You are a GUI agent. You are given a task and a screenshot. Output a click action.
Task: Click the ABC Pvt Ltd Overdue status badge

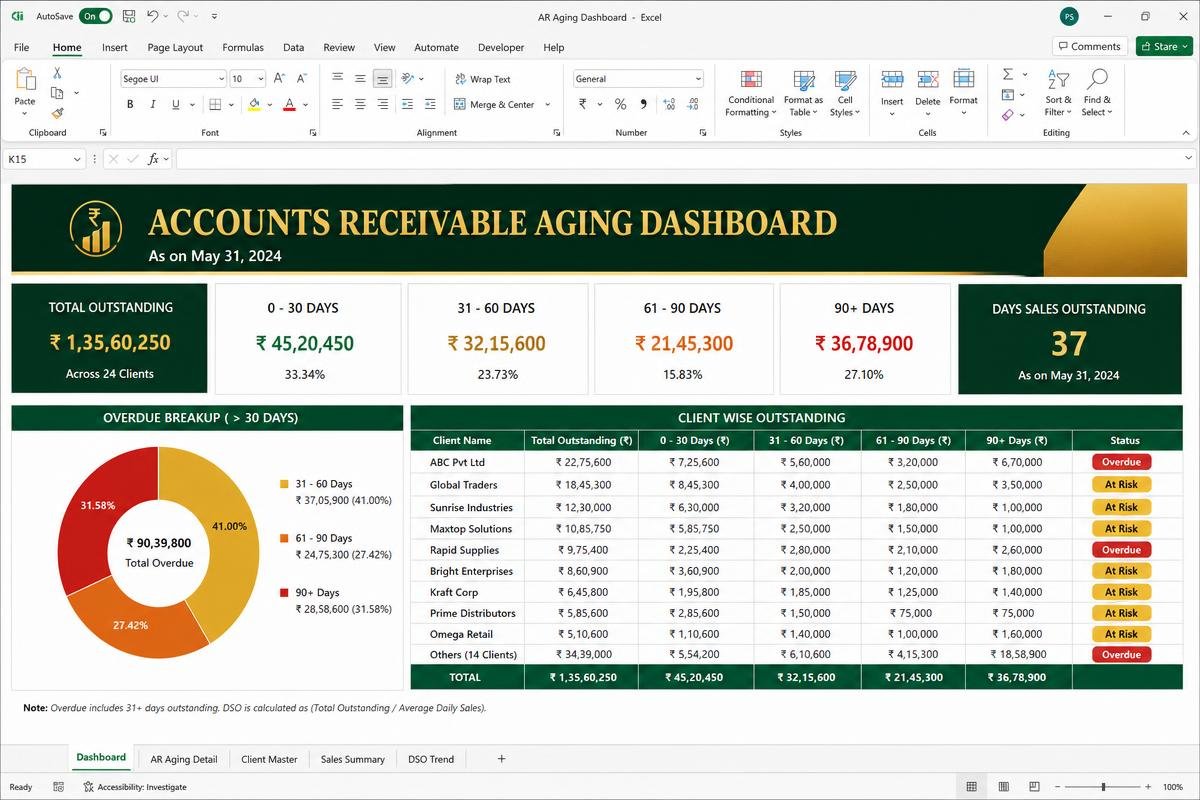(1121, 462)
